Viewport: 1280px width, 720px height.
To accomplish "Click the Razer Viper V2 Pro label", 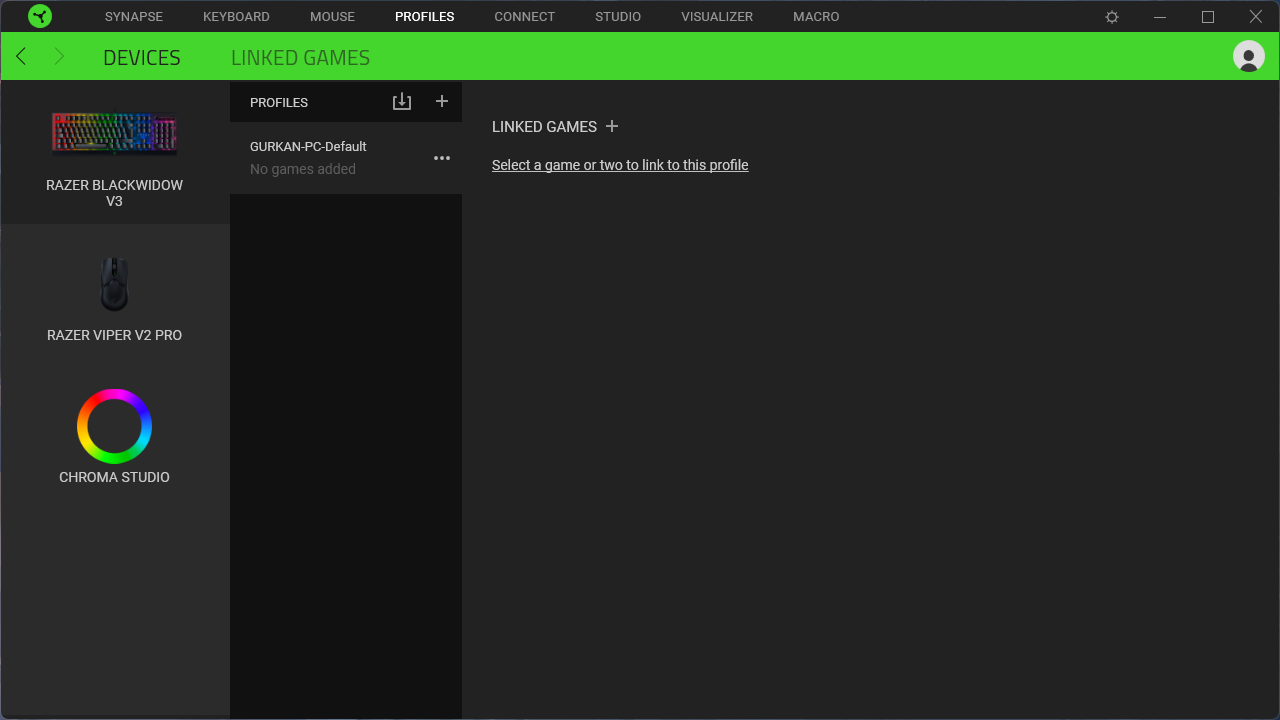I will [114, 335].
